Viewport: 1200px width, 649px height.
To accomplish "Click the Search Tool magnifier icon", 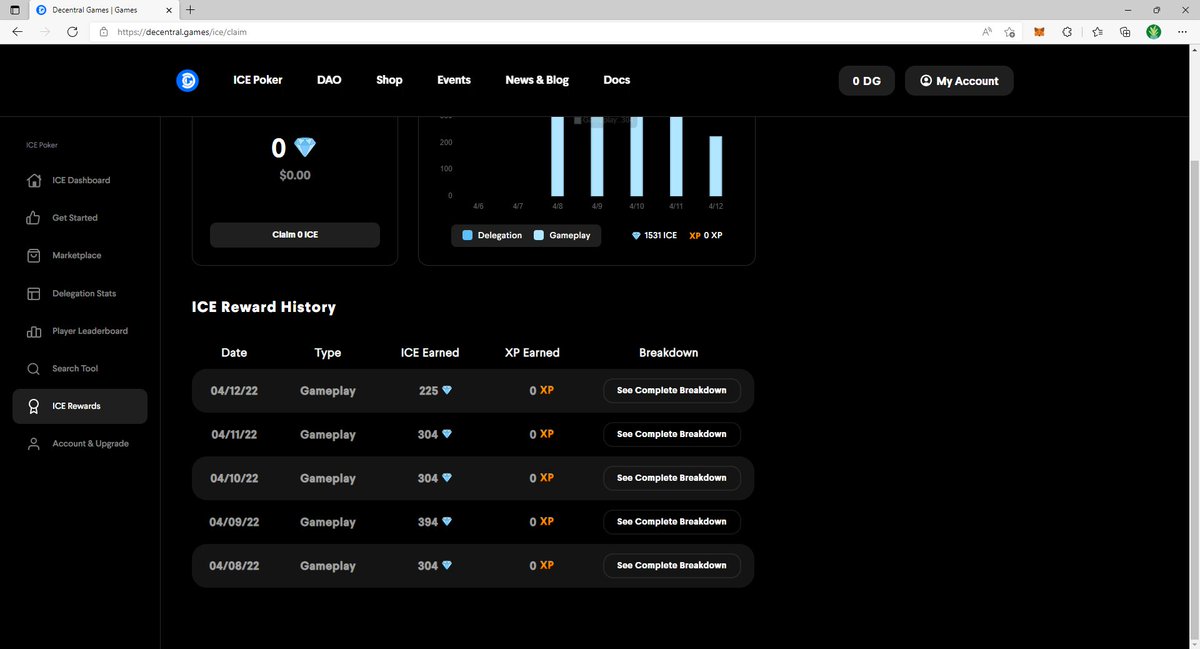I will point(33,368).
